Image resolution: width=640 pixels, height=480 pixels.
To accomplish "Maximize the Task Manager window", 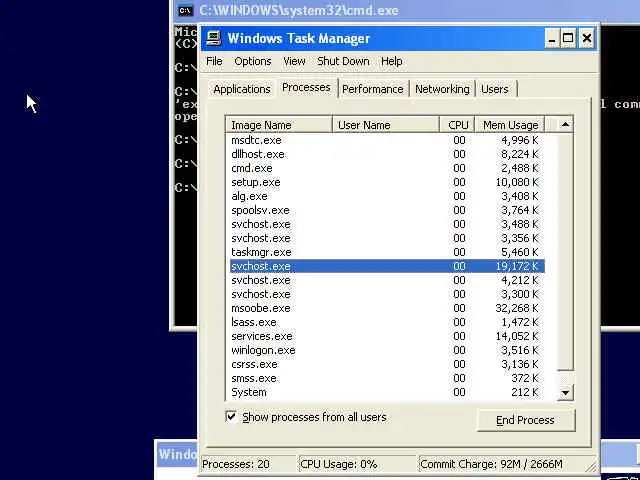I will 568,38.
